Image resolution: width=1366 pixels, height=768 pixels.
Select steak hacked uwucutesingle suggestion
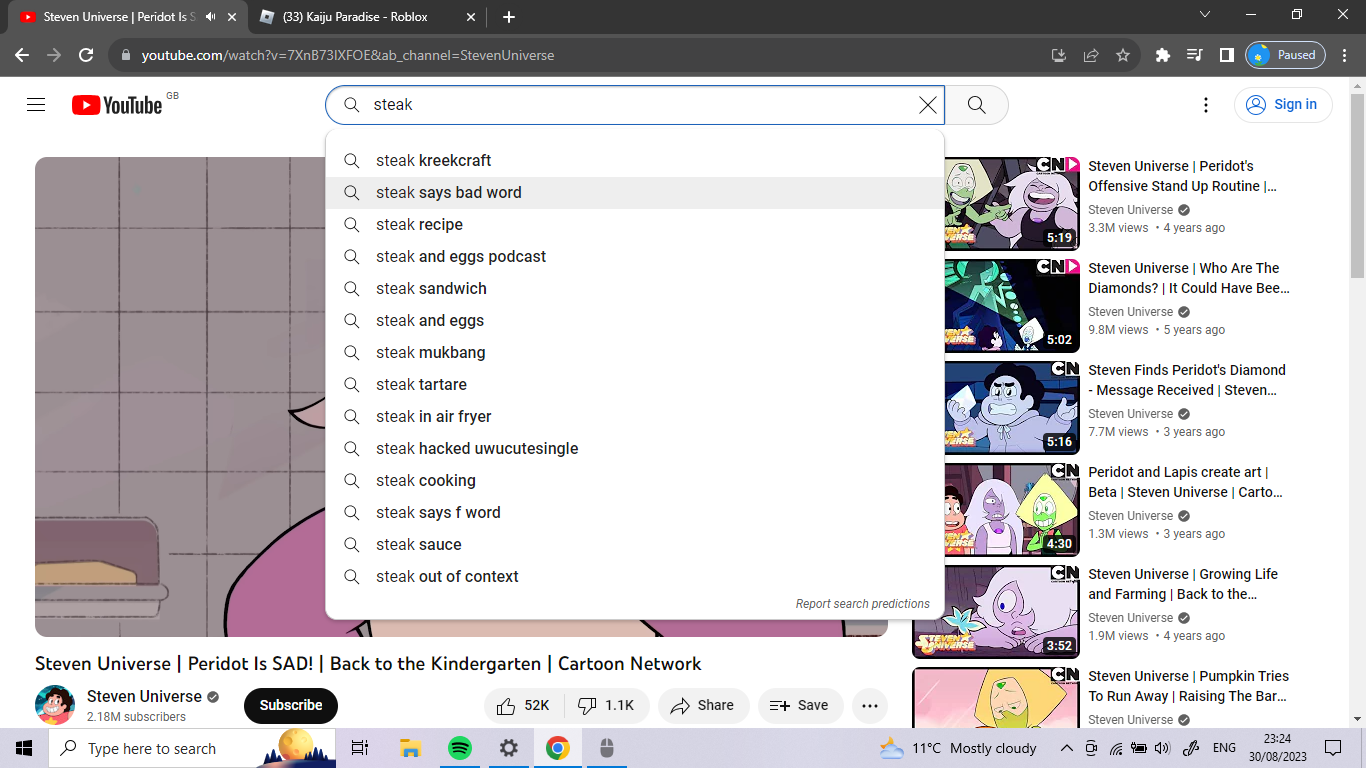pos(635,449)
